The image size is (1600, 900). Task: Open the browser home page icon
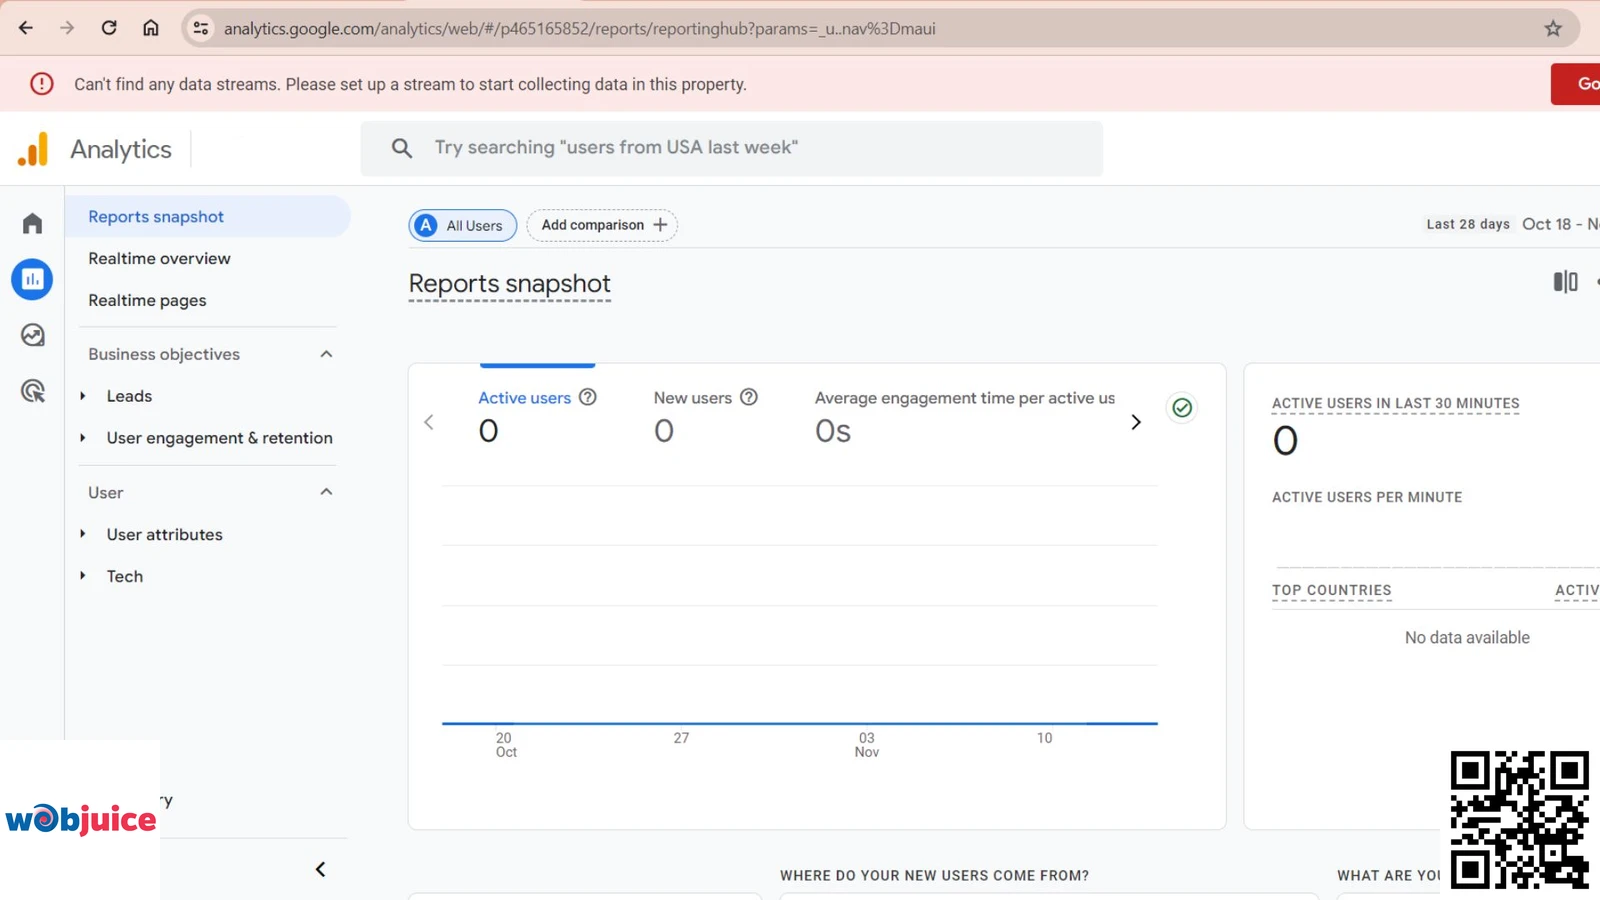click(x=151, y=28)
